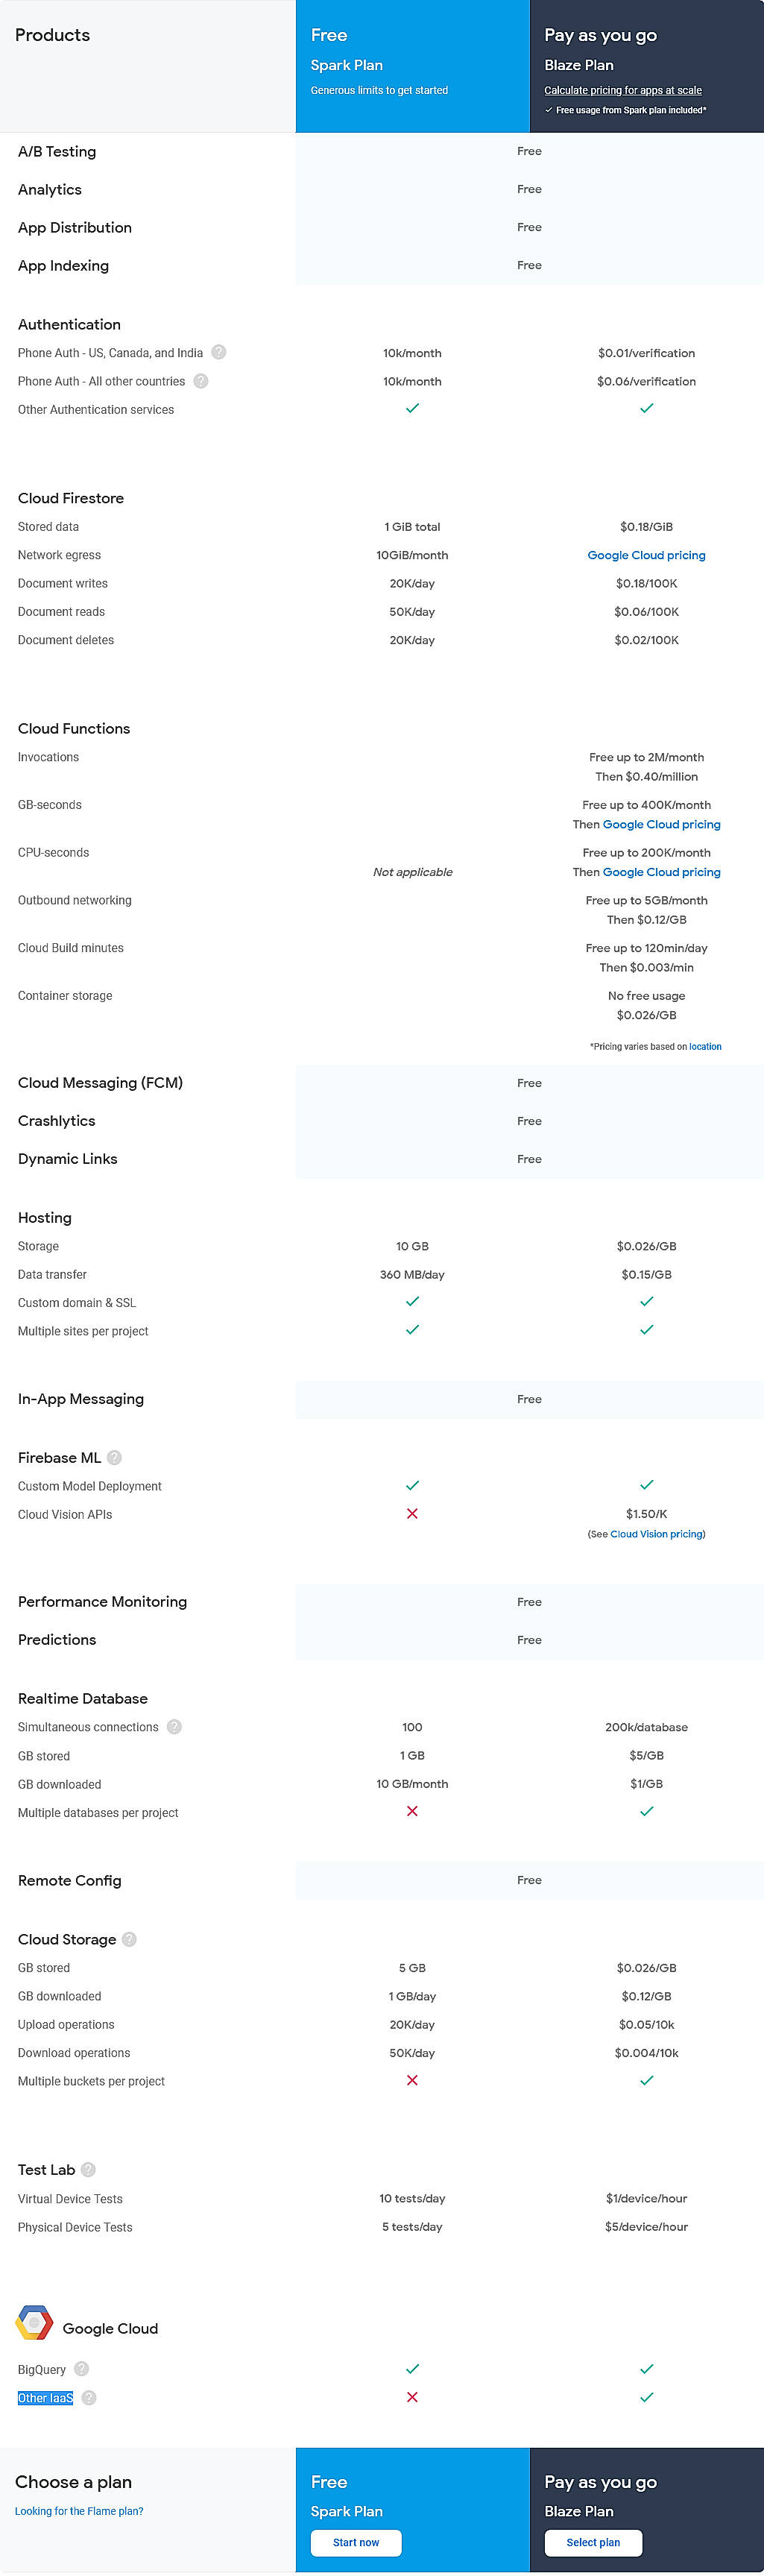Click the Google Cloud hexagon logo

(34, 2322)
